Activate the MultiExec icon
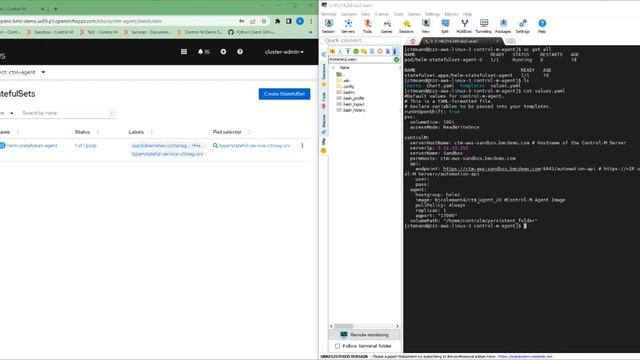 [x=464, y=26]
